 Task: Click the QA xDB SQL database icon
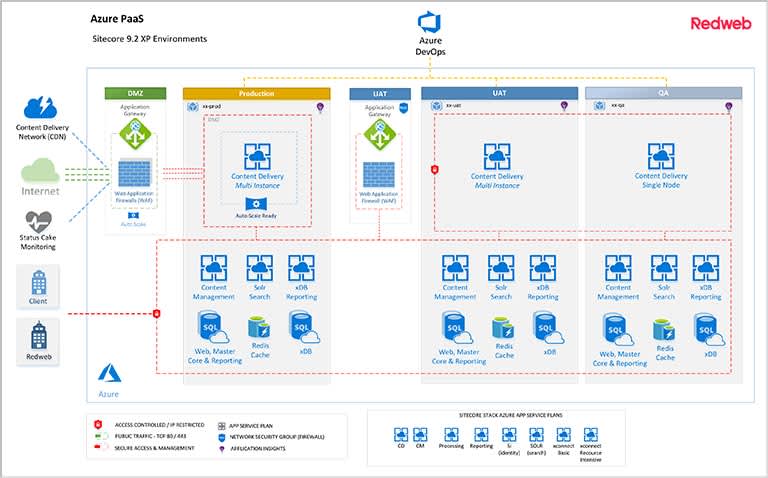point(709,330)
